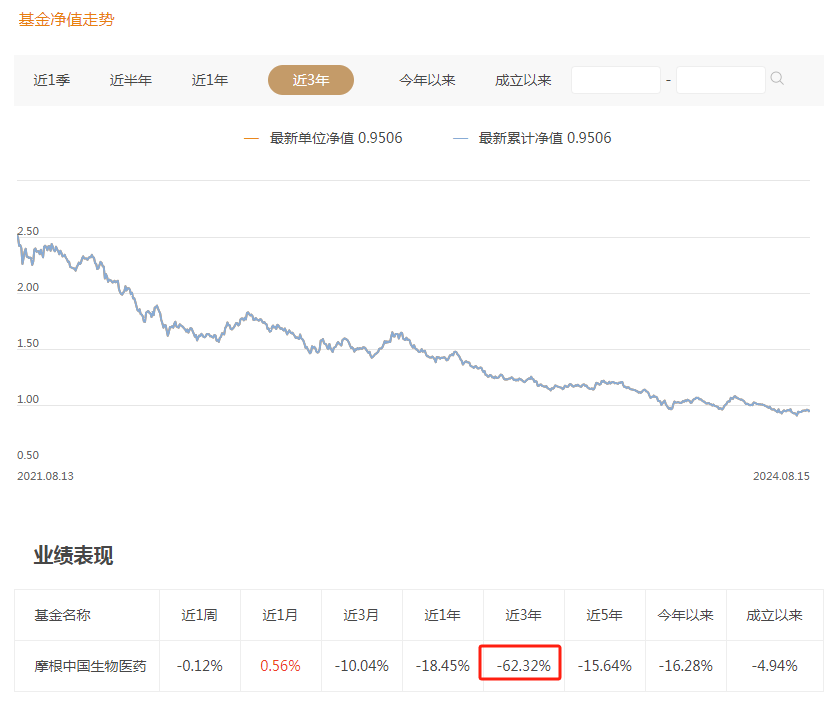Click the blue cumulative NAV legend marker
Image resolution: width=837 pixels, height=710 pixels.
[460, 139]
